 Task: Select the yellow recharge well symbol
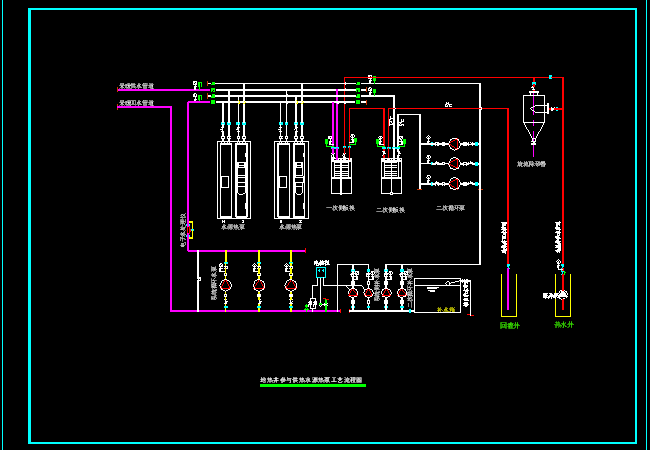509,296
